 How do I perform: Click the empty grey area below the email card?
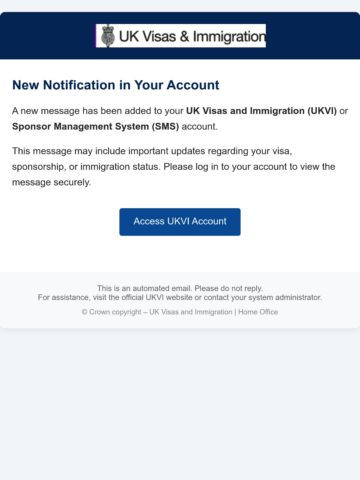pyautogui.click(x=180, y=403)
